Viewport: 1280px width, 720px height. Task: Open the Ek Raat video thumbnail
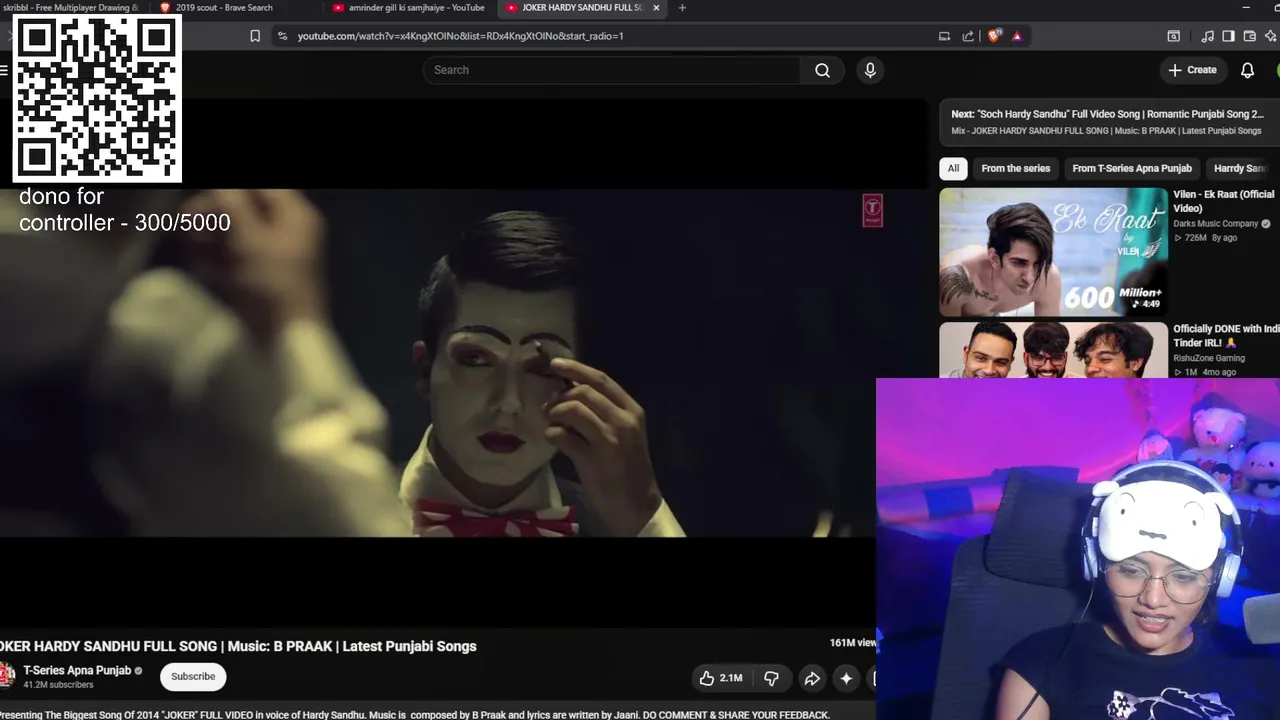(x=1053, y=252)
